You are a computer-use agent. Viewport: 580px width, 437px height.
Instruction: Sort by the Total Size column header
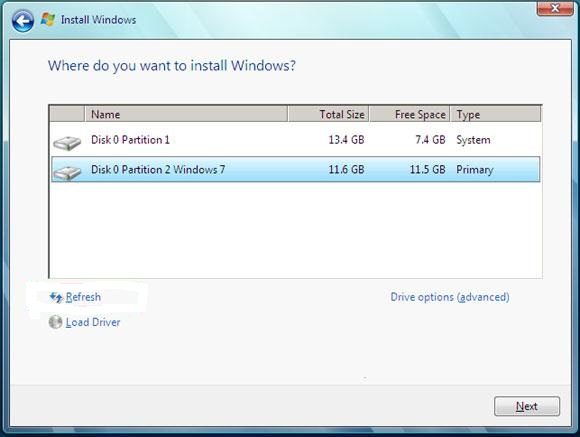(x=328, y=114)
